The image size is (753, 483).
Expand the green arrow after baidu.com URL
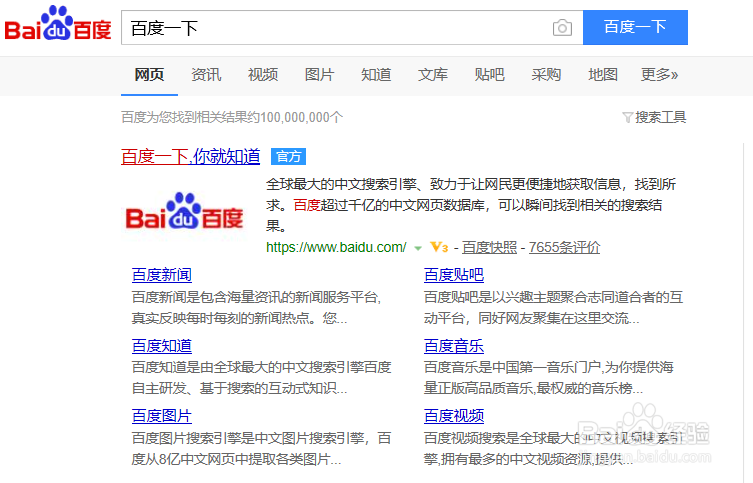click(418, 248)
